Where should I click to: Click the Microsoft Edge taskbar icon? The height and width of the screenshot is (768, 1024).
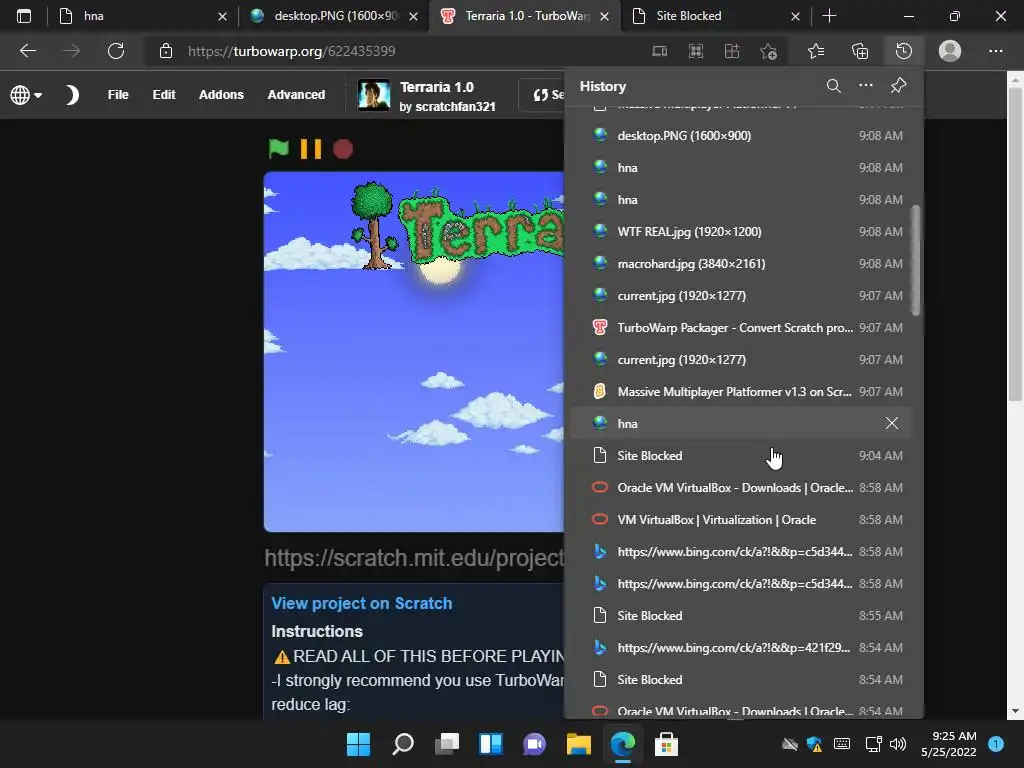[622, 744]
